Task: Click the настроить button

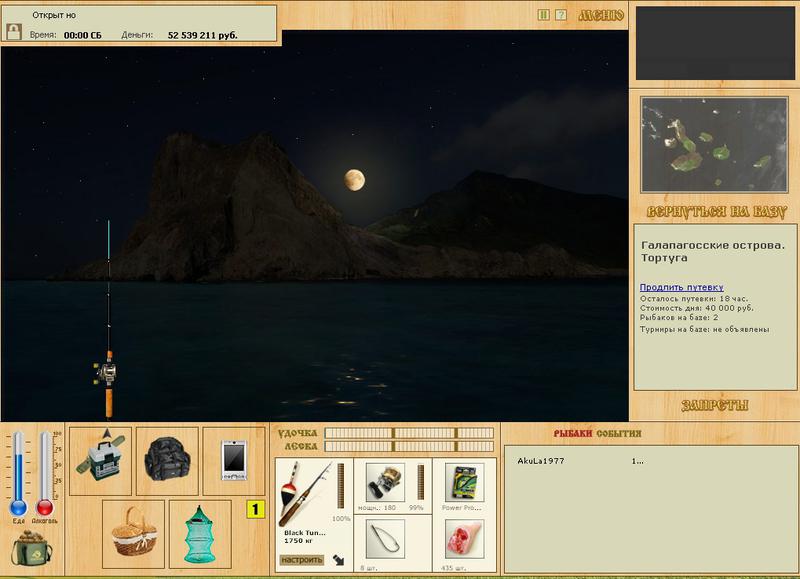Action: click(x=302, y=560)
